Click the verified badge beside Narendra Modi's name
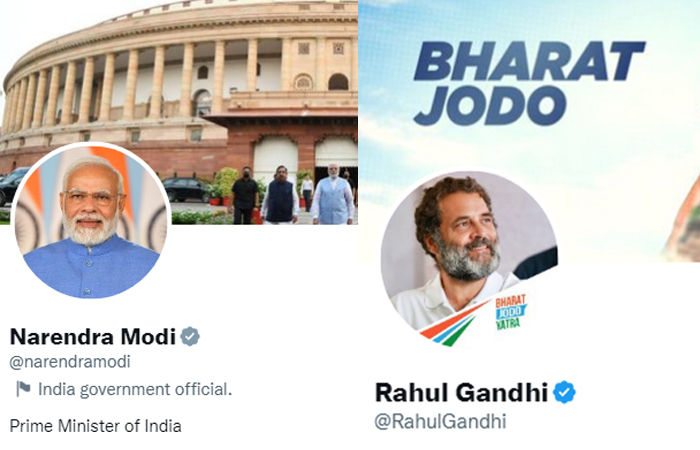The image size is (700, 450). tap(190, 336)
